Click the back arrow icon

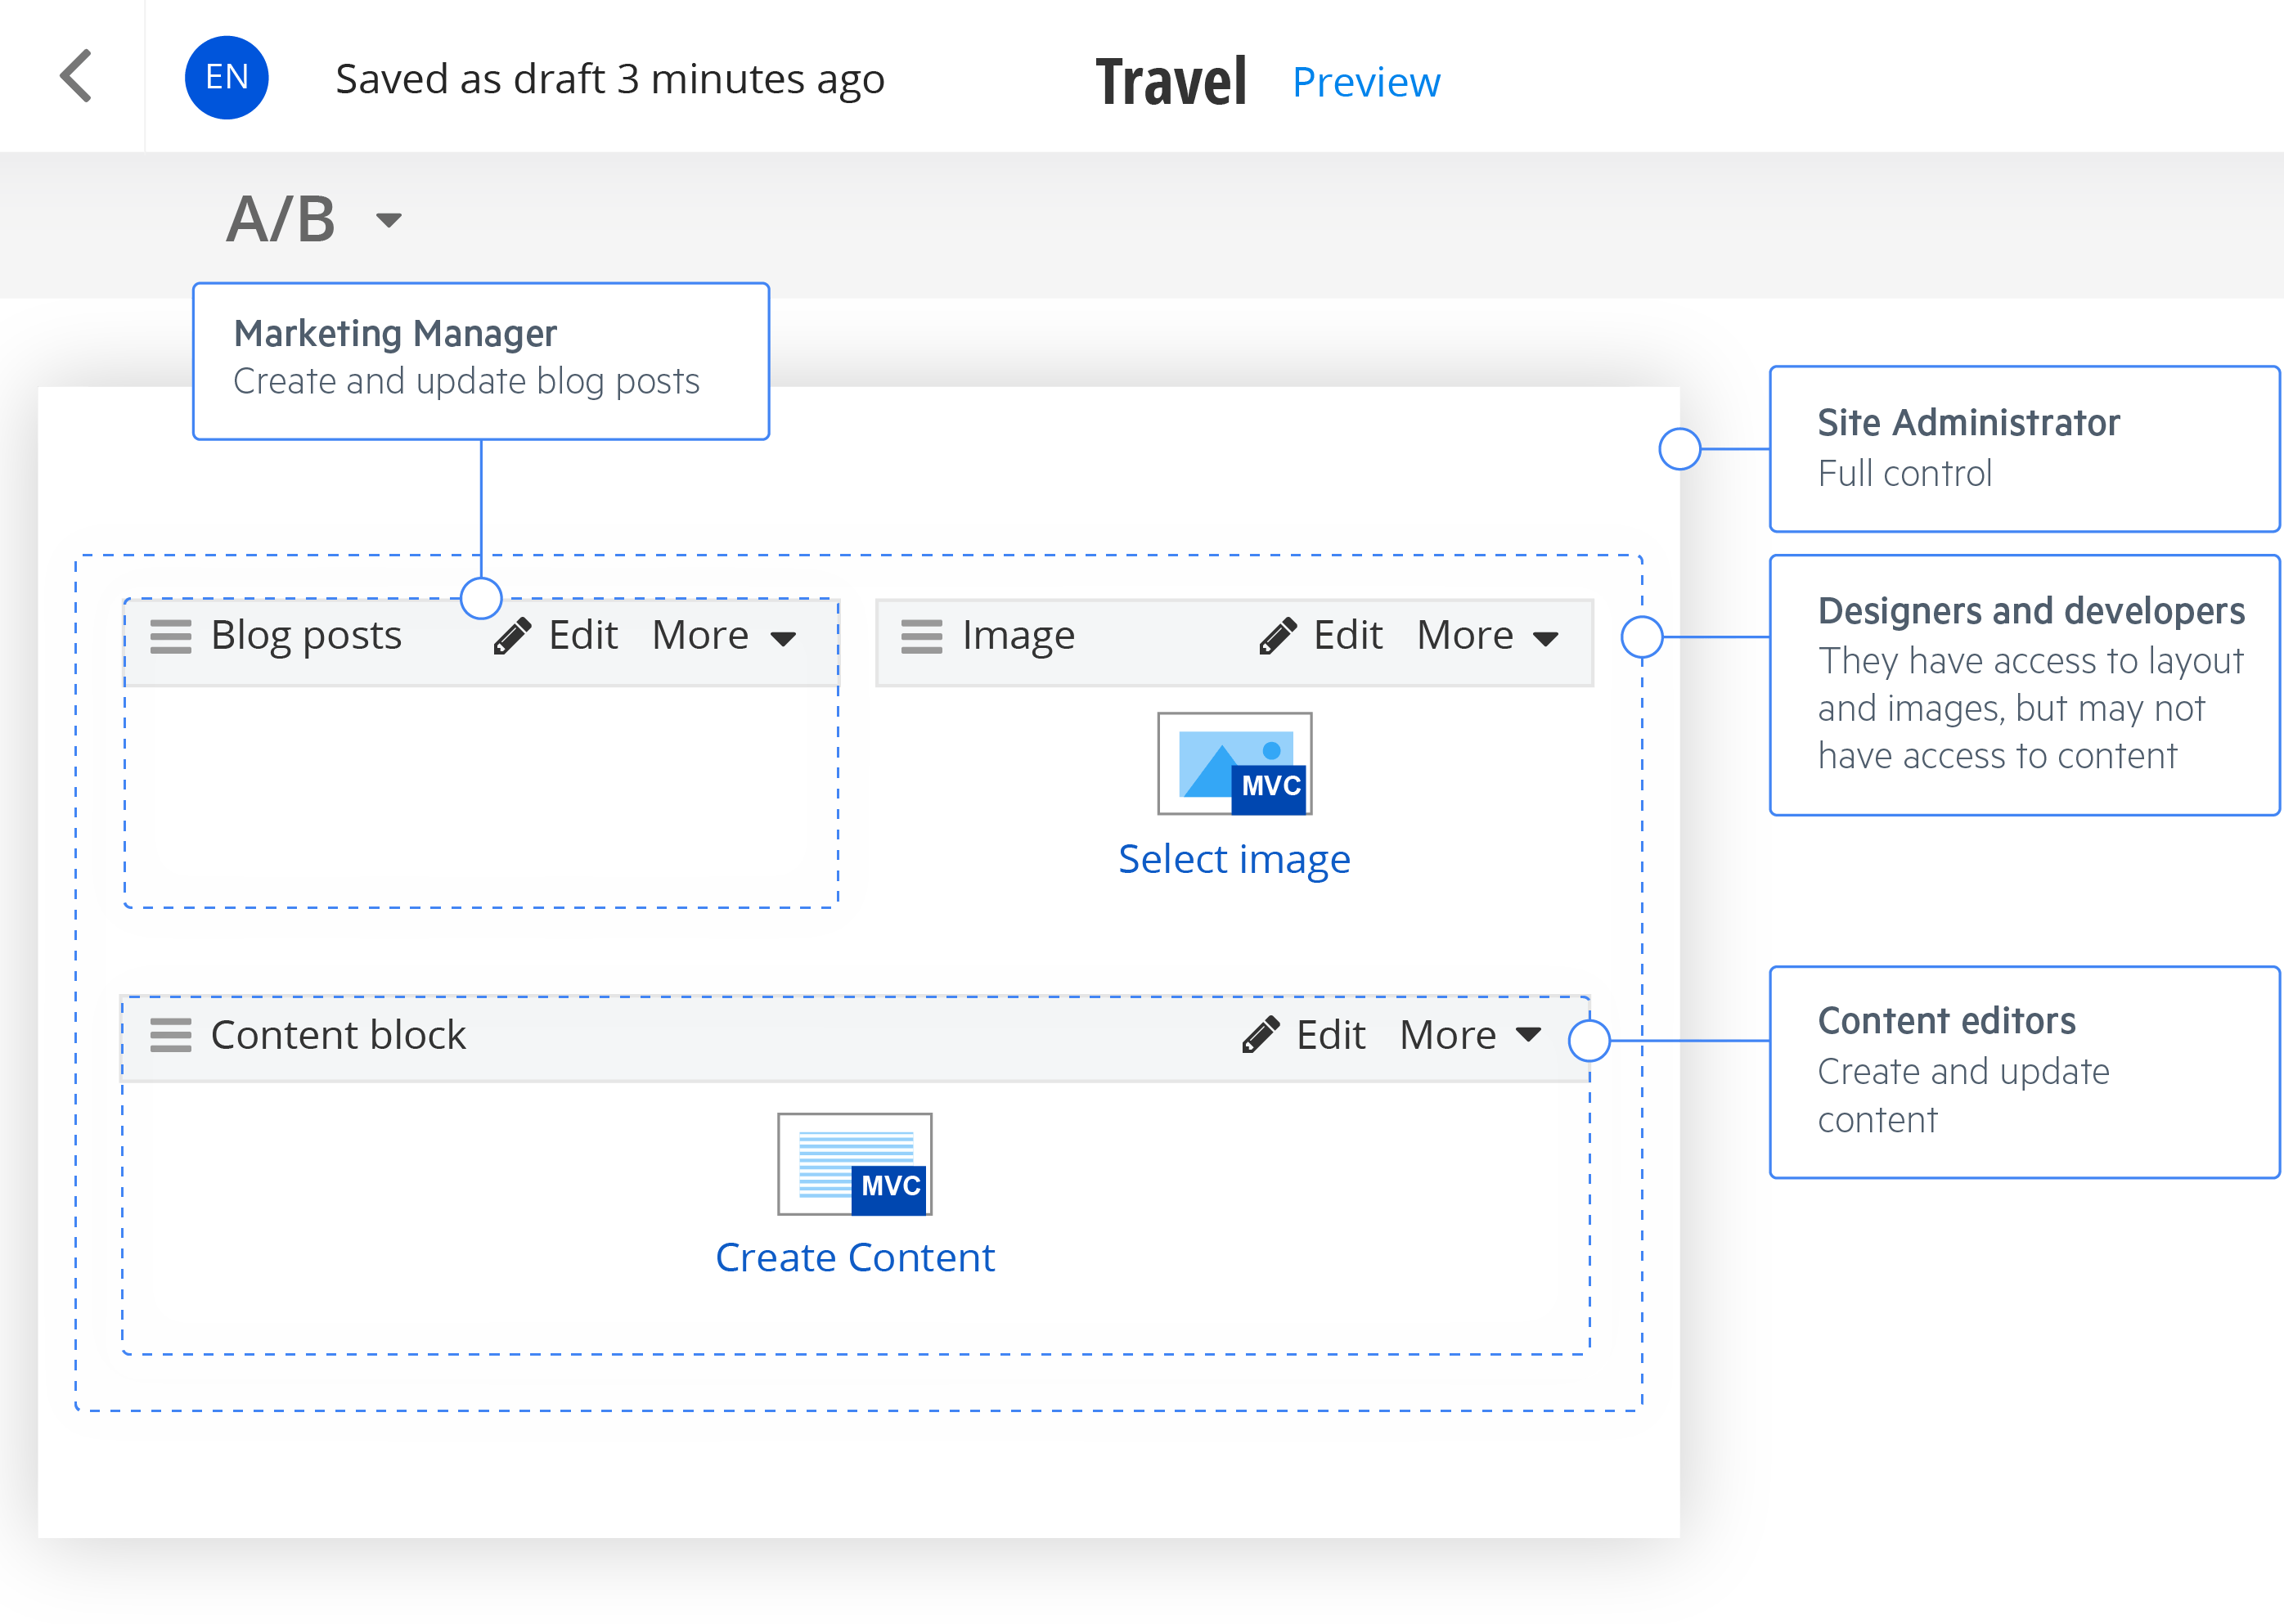[76, 76]
